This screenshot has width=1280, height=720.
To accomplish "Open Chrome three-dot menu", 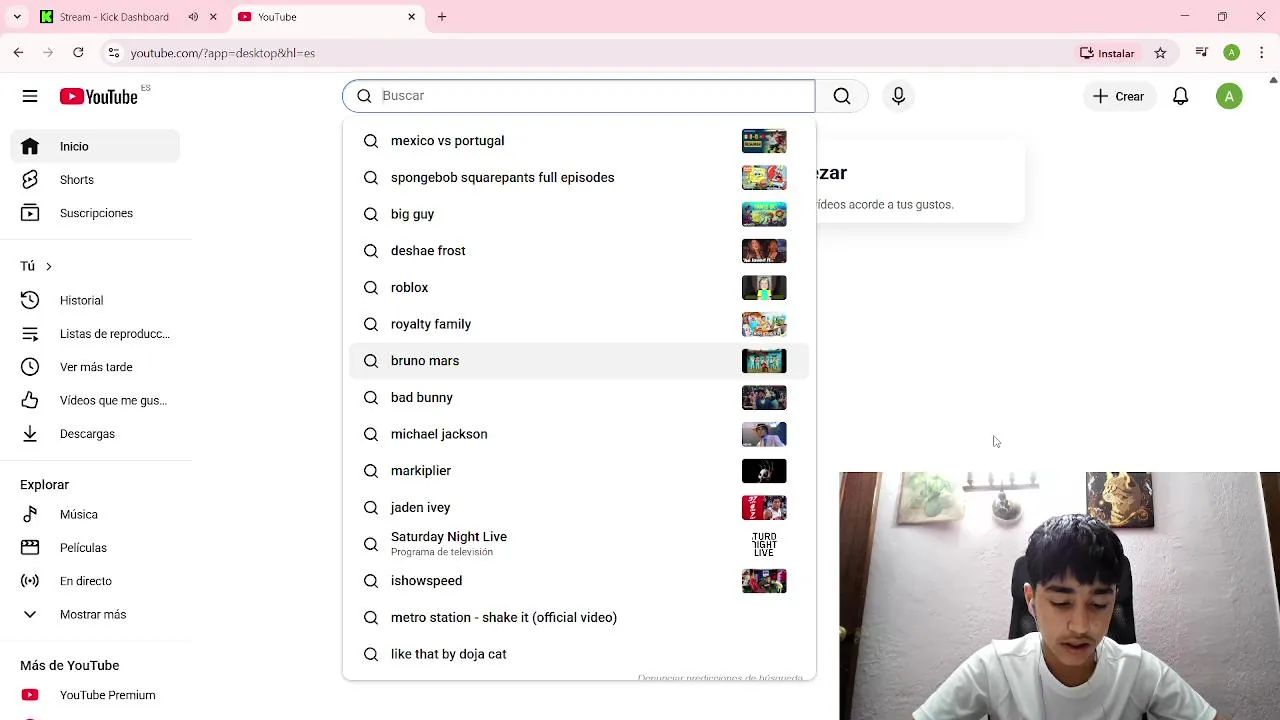I will point(1262,53).
